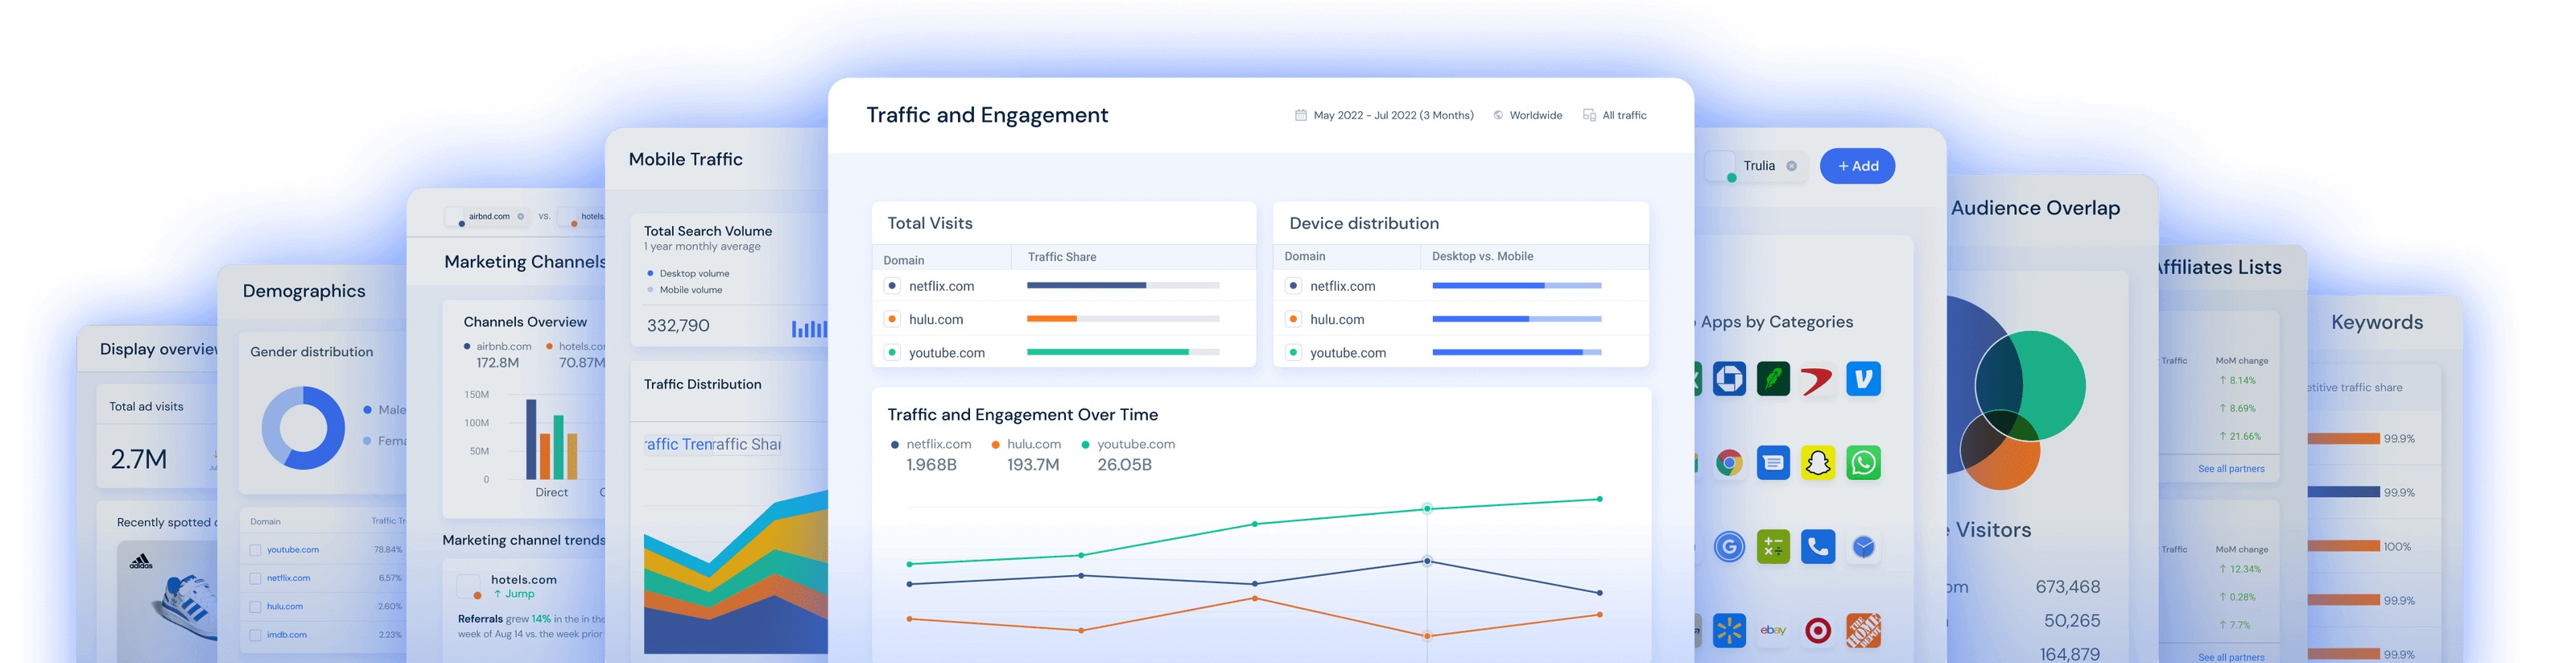Open the Robinhood feather app icon
The image size is (2576, 663).
1773,379
